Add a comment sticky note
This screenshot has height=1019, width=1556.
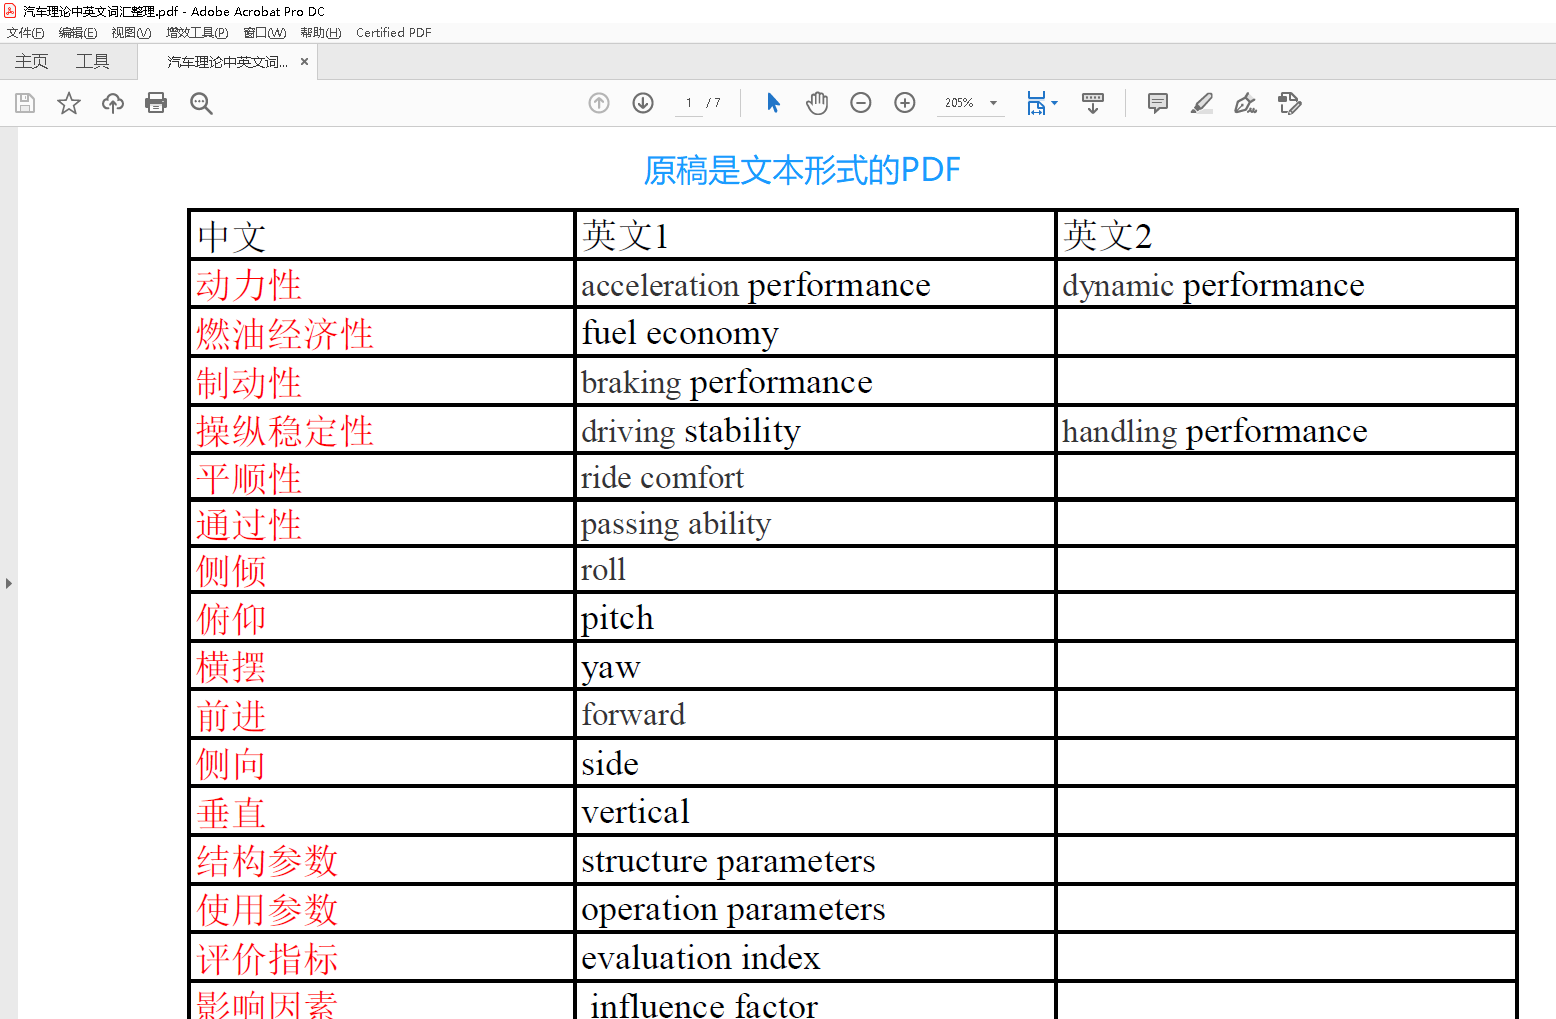click(x=1158, y=103)
